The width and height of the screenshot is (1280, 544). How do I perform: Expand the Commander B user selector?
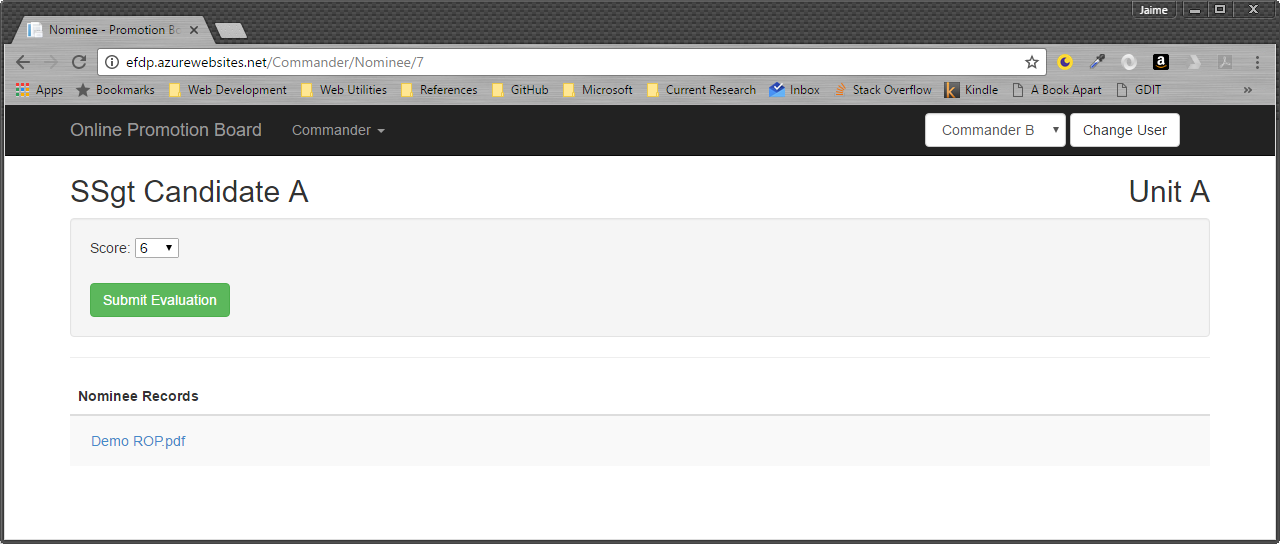[x=995, y=130]
